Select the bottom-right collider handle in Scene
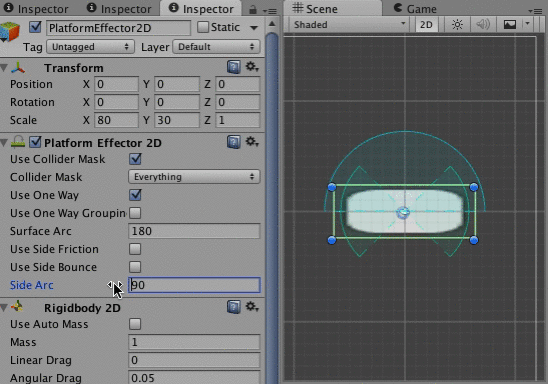 [x=474, y=240]
